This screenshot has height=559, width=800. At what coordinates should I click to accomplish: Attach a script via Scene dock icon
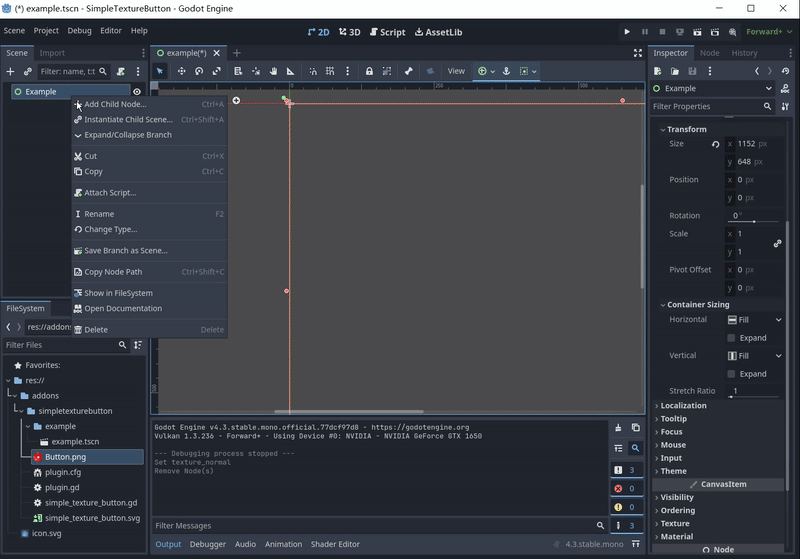[x=121, y=71]
